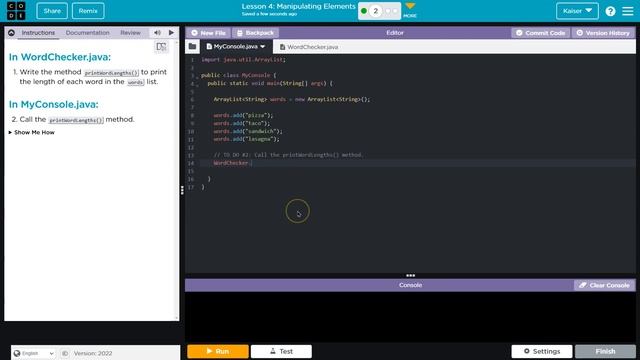Screen dimensions: 640x360
Task: Click the draggable panel resize handle
Action: point(182,190)
